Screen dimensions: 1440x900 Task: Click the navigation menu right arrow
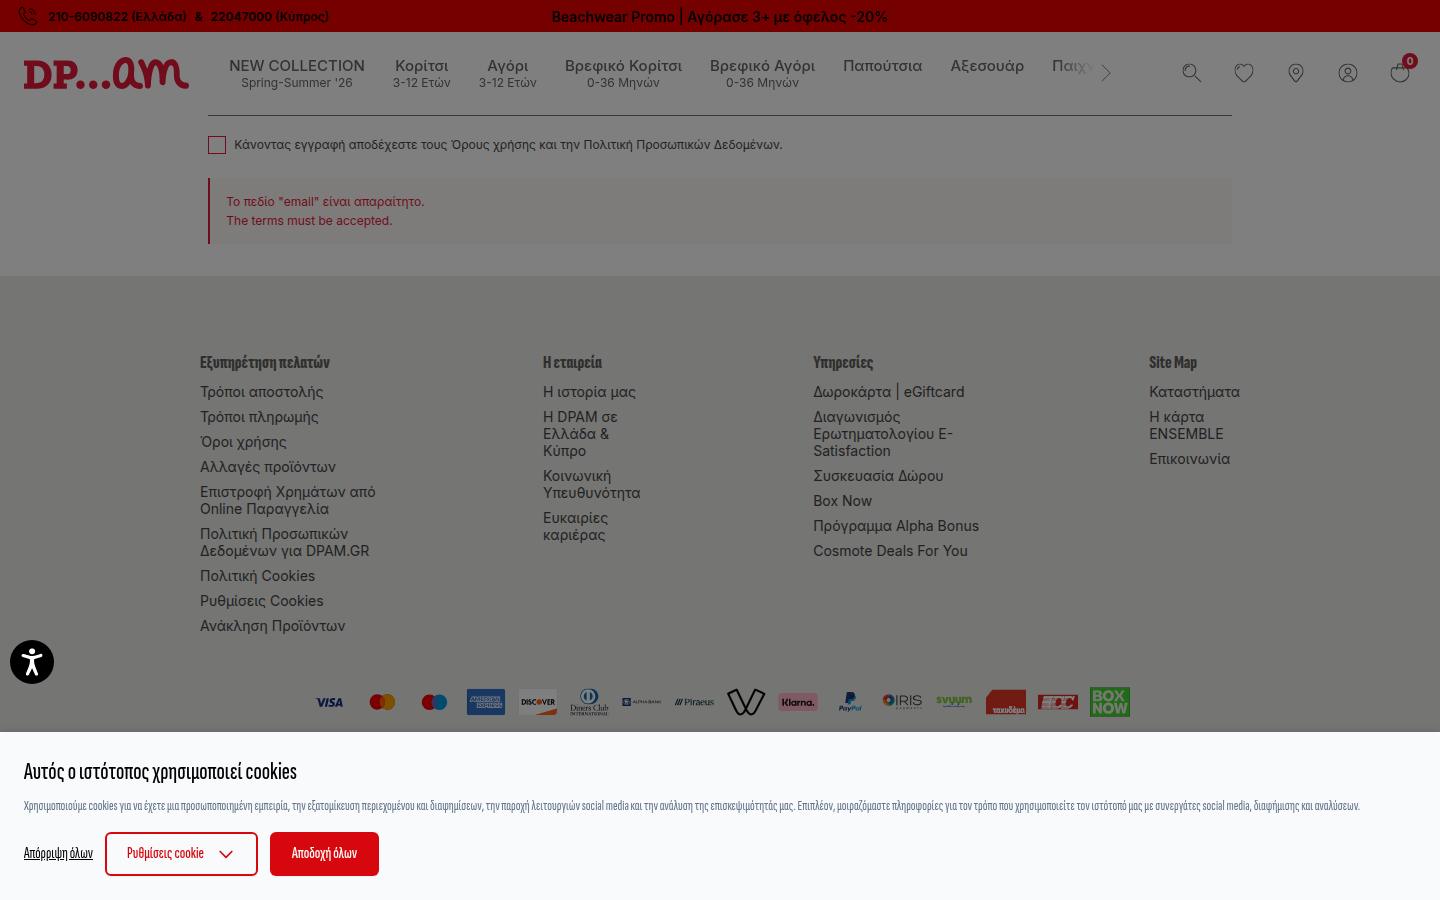click(1106, 73)
